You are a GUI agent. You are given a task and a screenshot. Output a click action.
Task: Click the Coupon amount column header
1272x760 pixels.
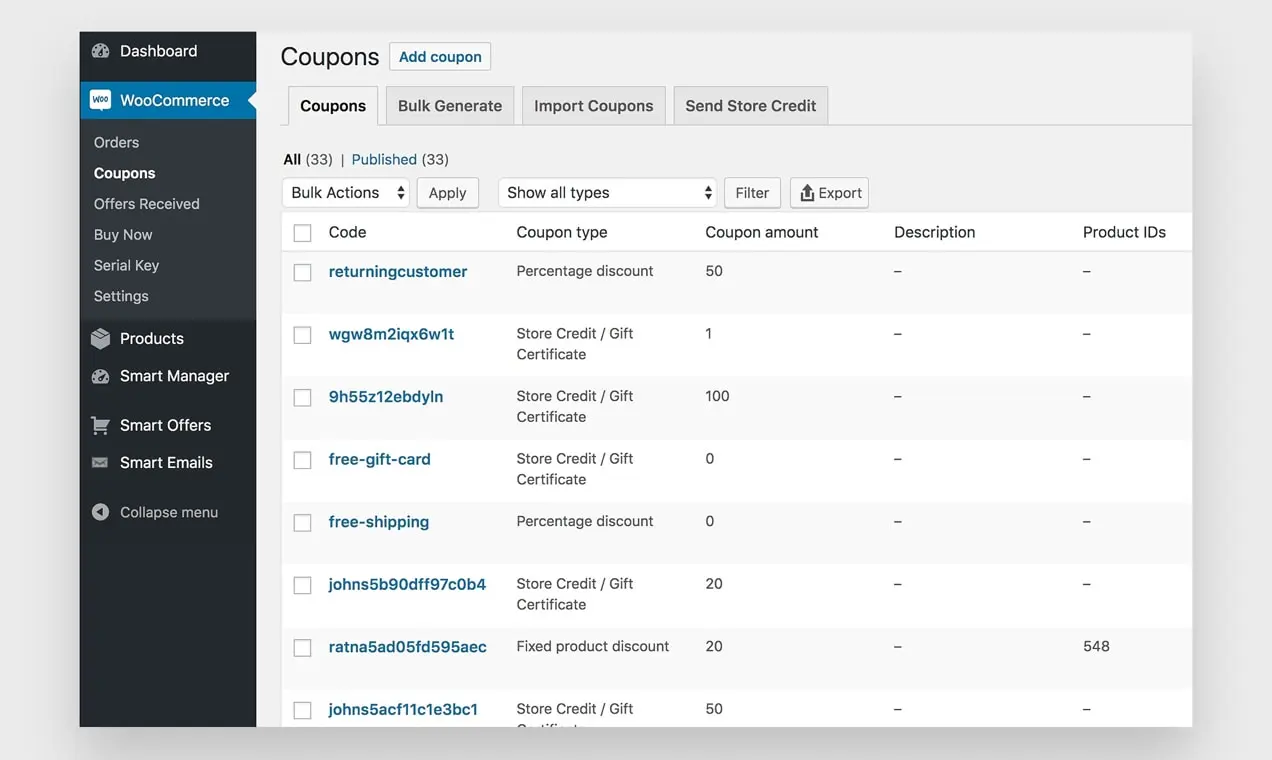coord(762,232)
